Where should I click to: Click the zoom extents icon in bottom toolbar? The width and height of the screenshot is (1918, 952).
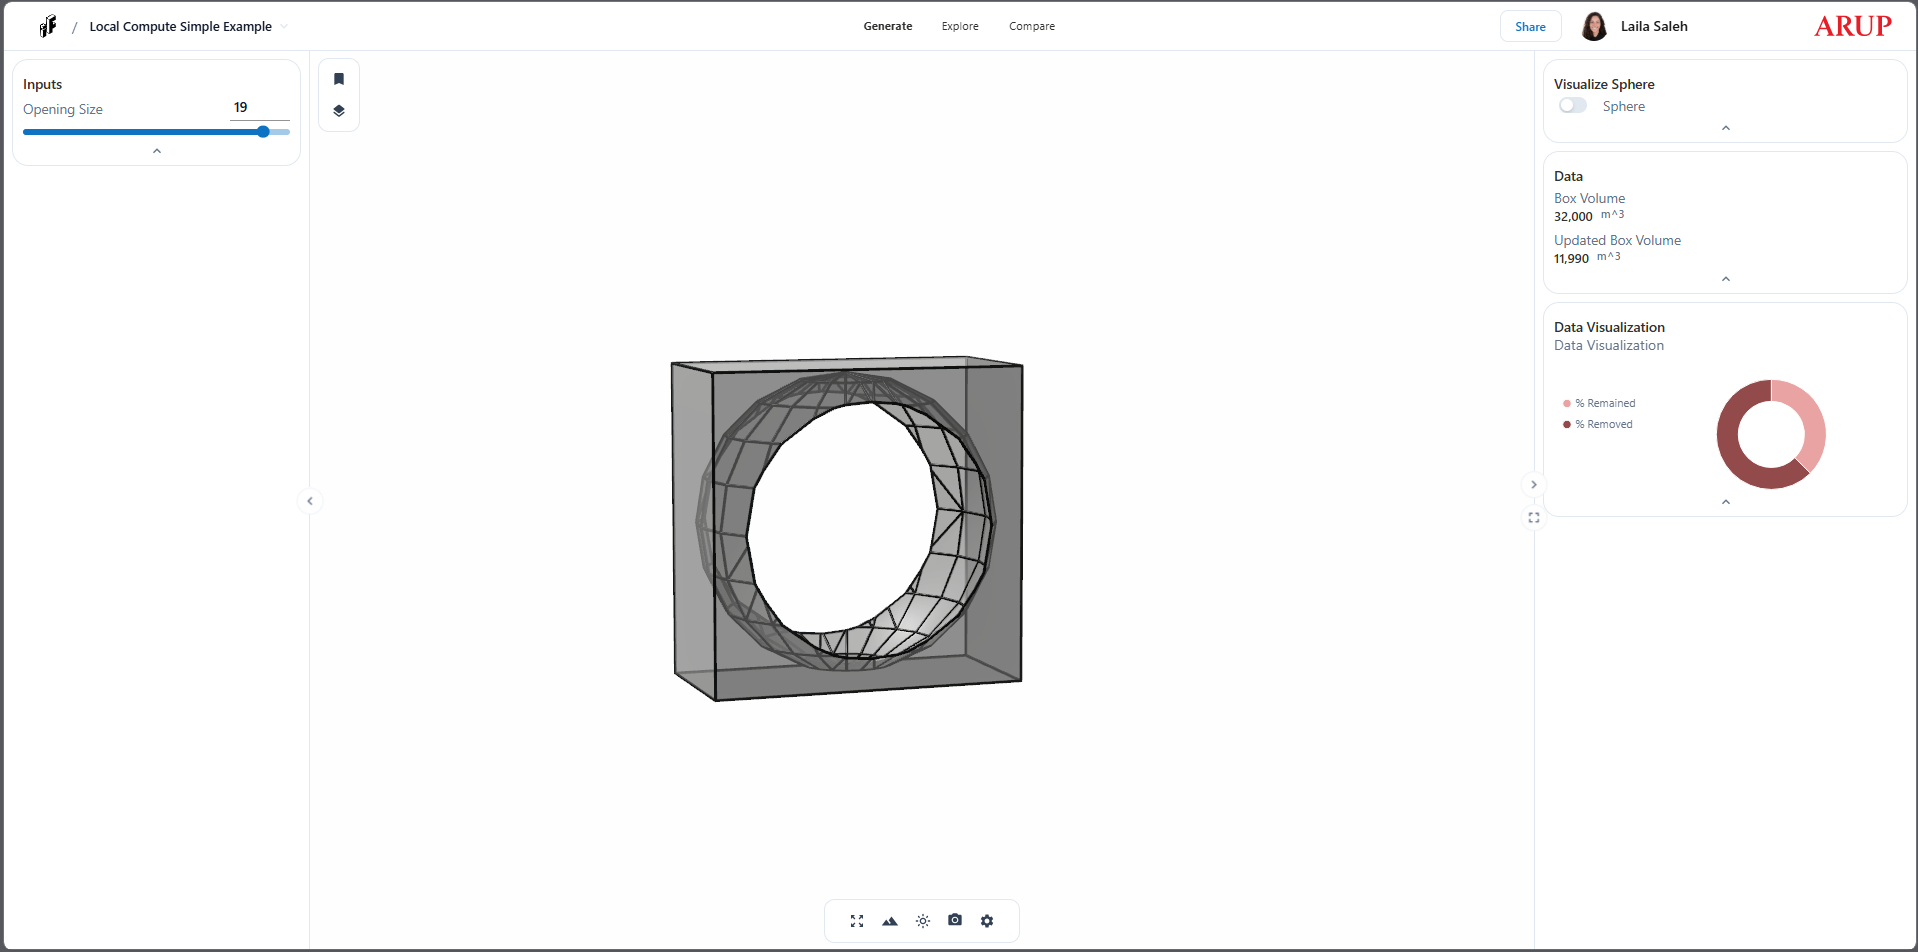tap(857, 921)
